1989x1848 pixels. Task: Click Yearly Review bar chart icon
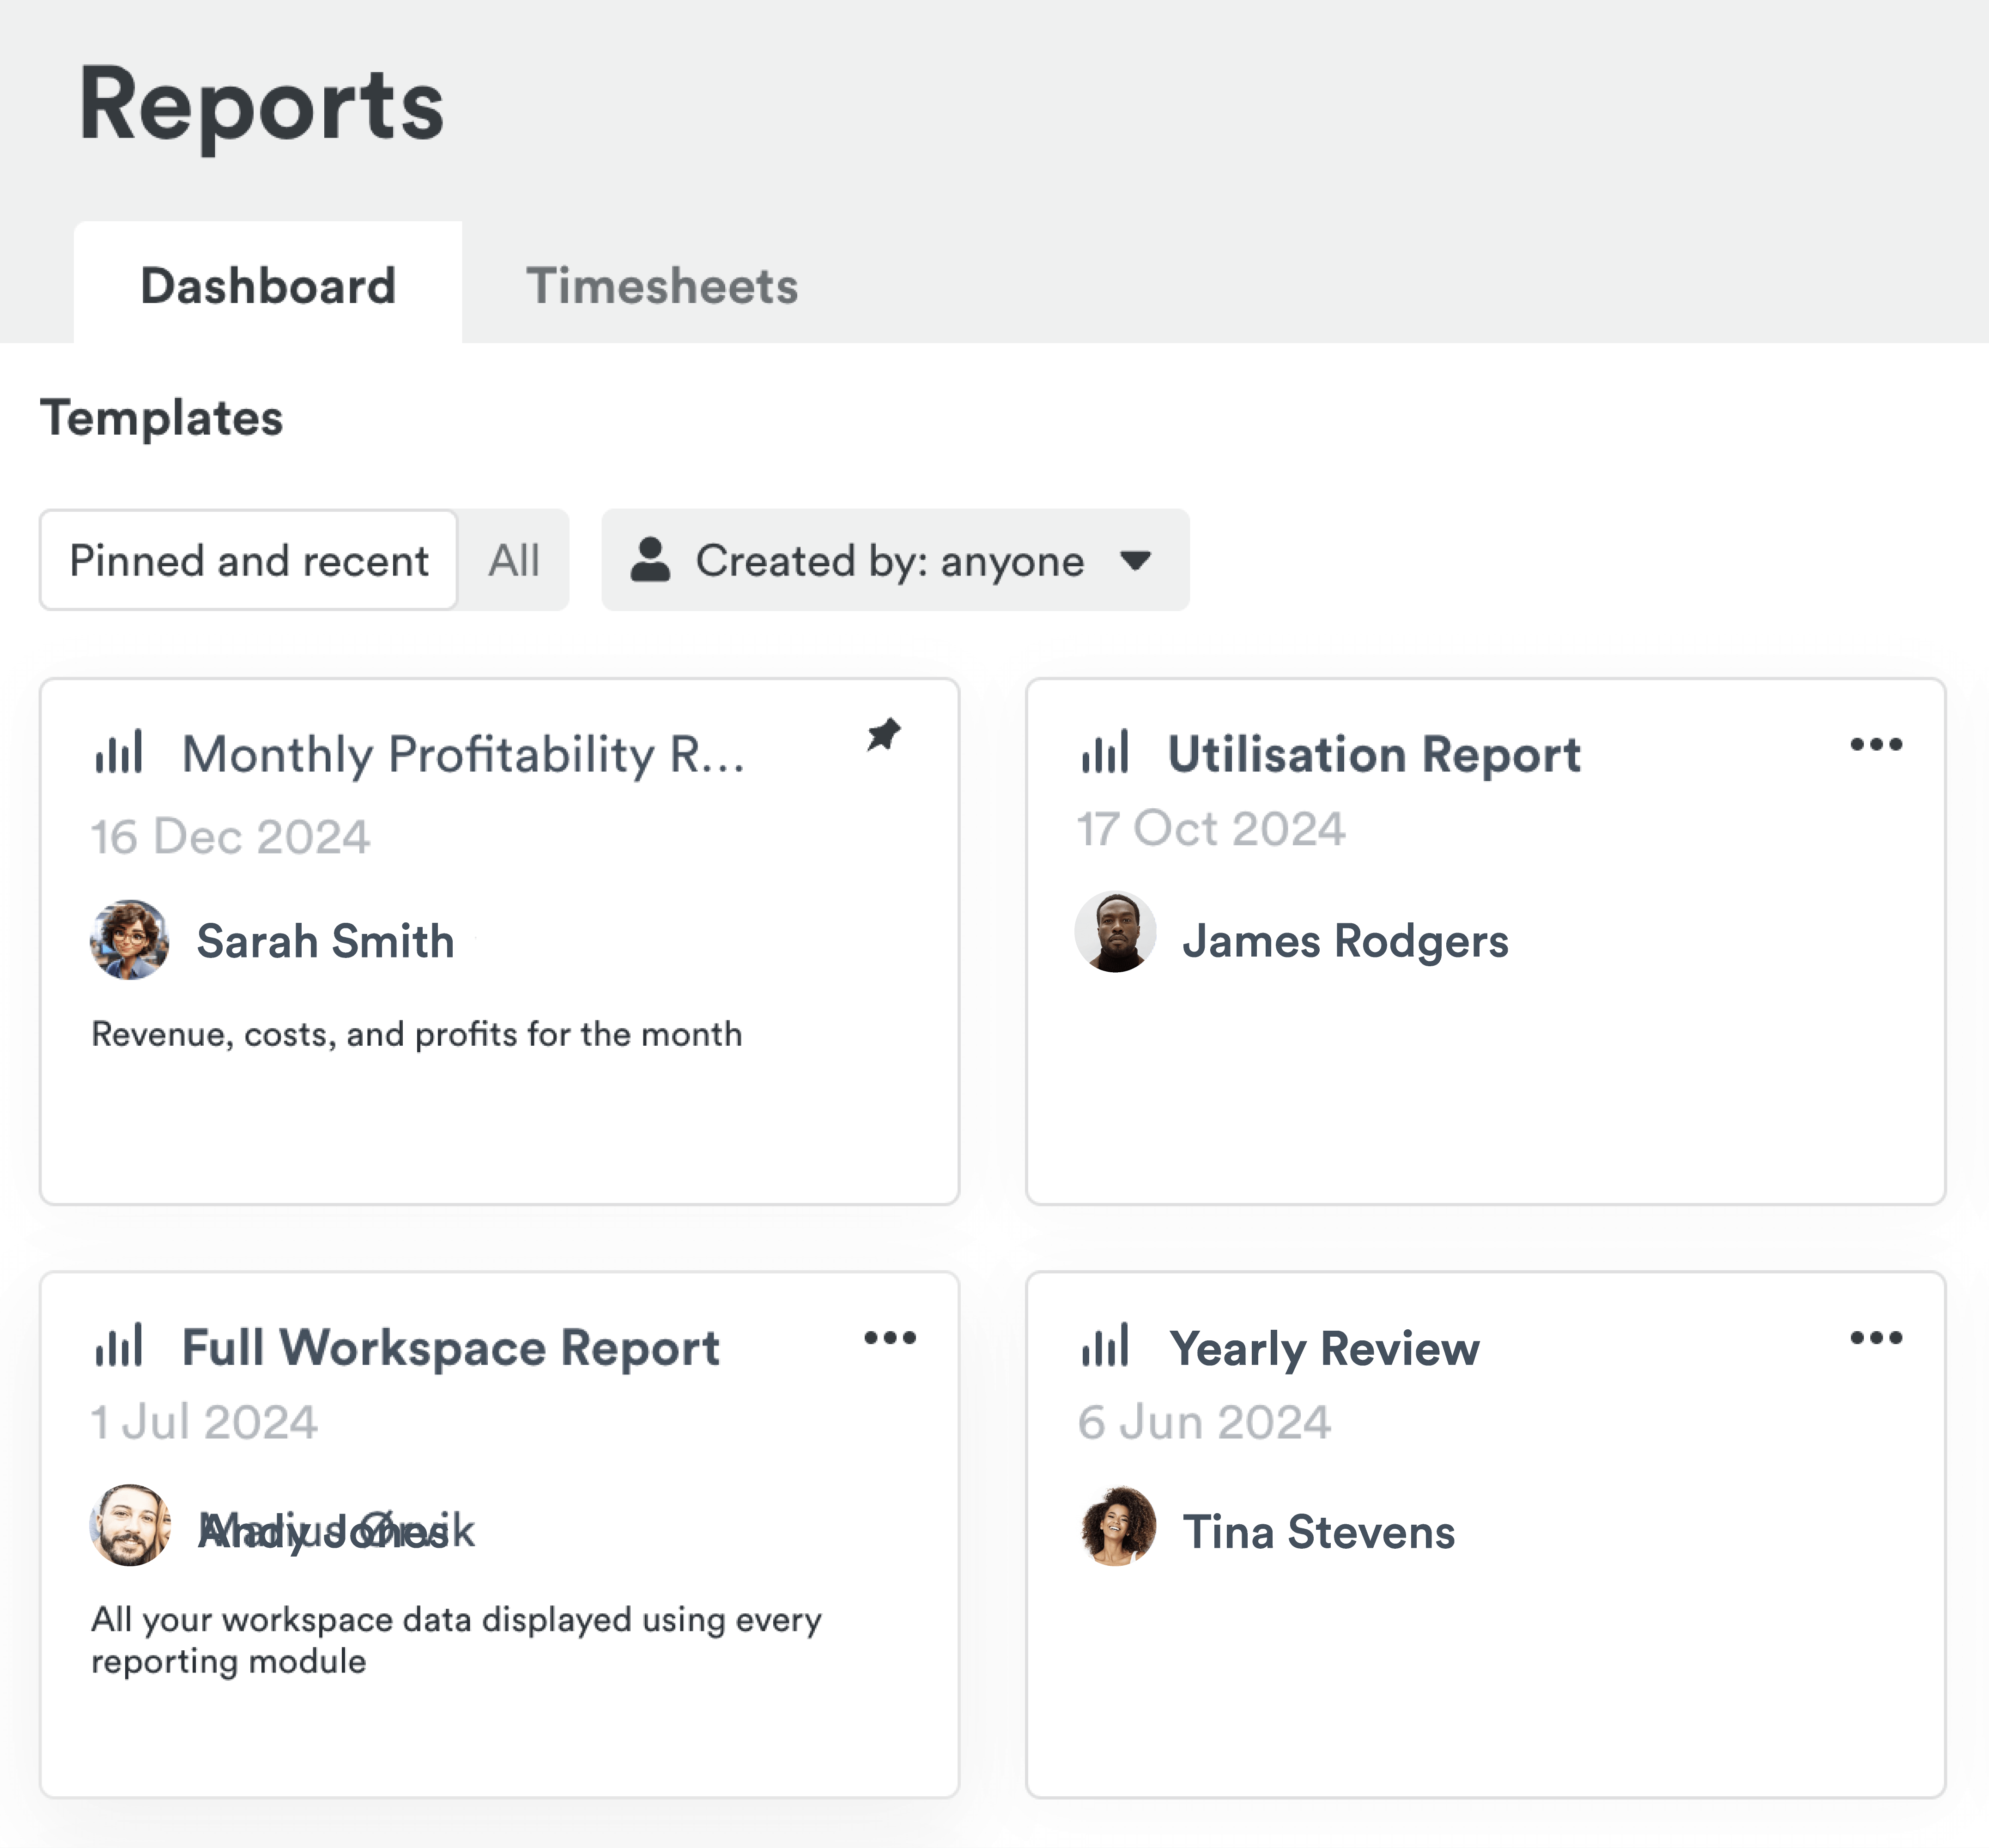tap(1105, 1345)
